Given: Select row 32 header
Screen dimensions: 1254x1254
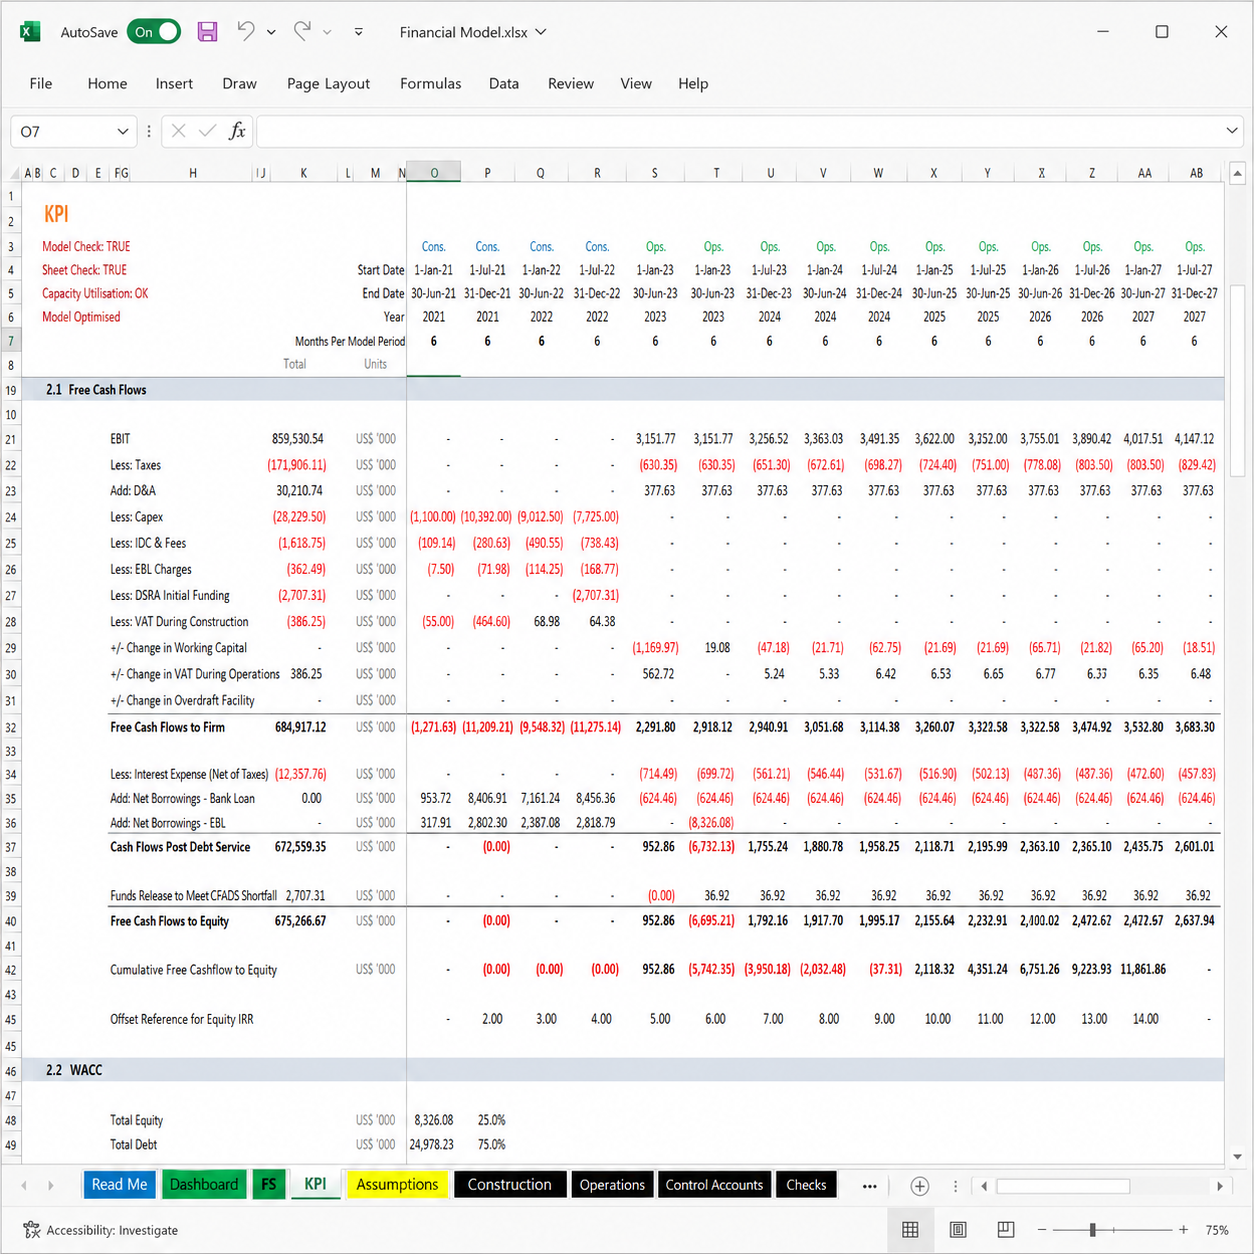Looking at the screenshot, I should coord(11,728).
